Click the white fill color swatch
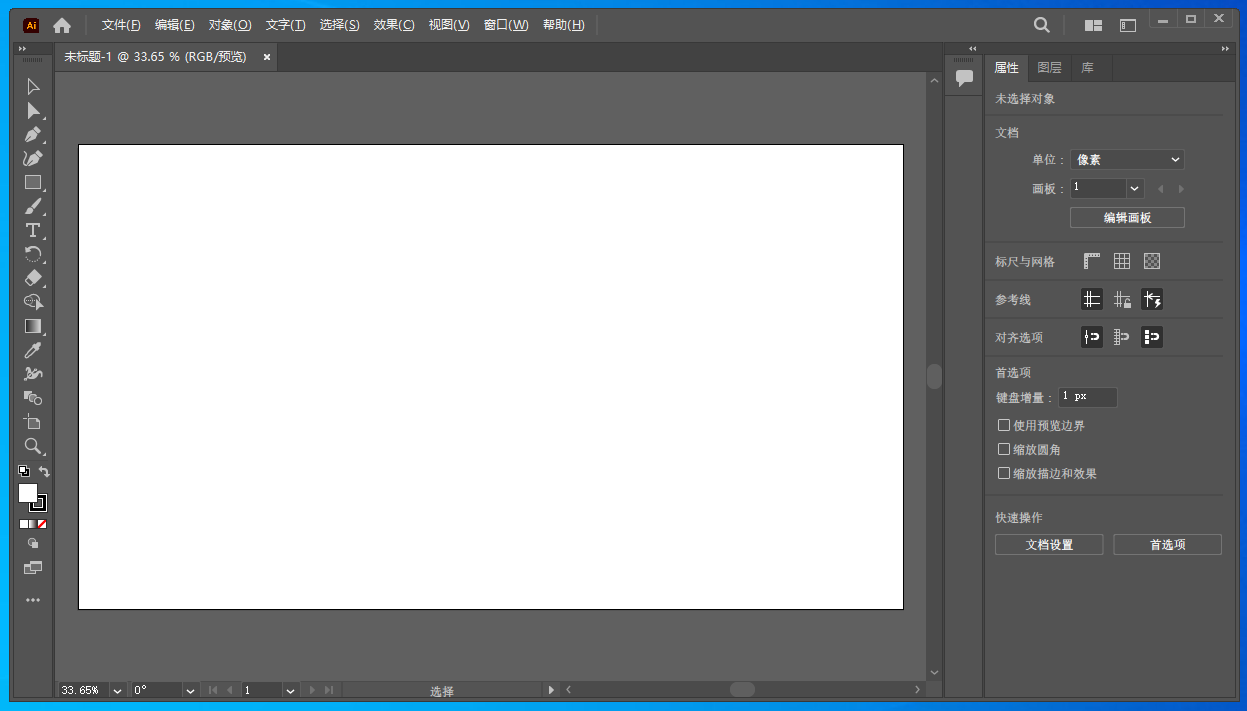The image size is (1247, 711). coord(27,493)
